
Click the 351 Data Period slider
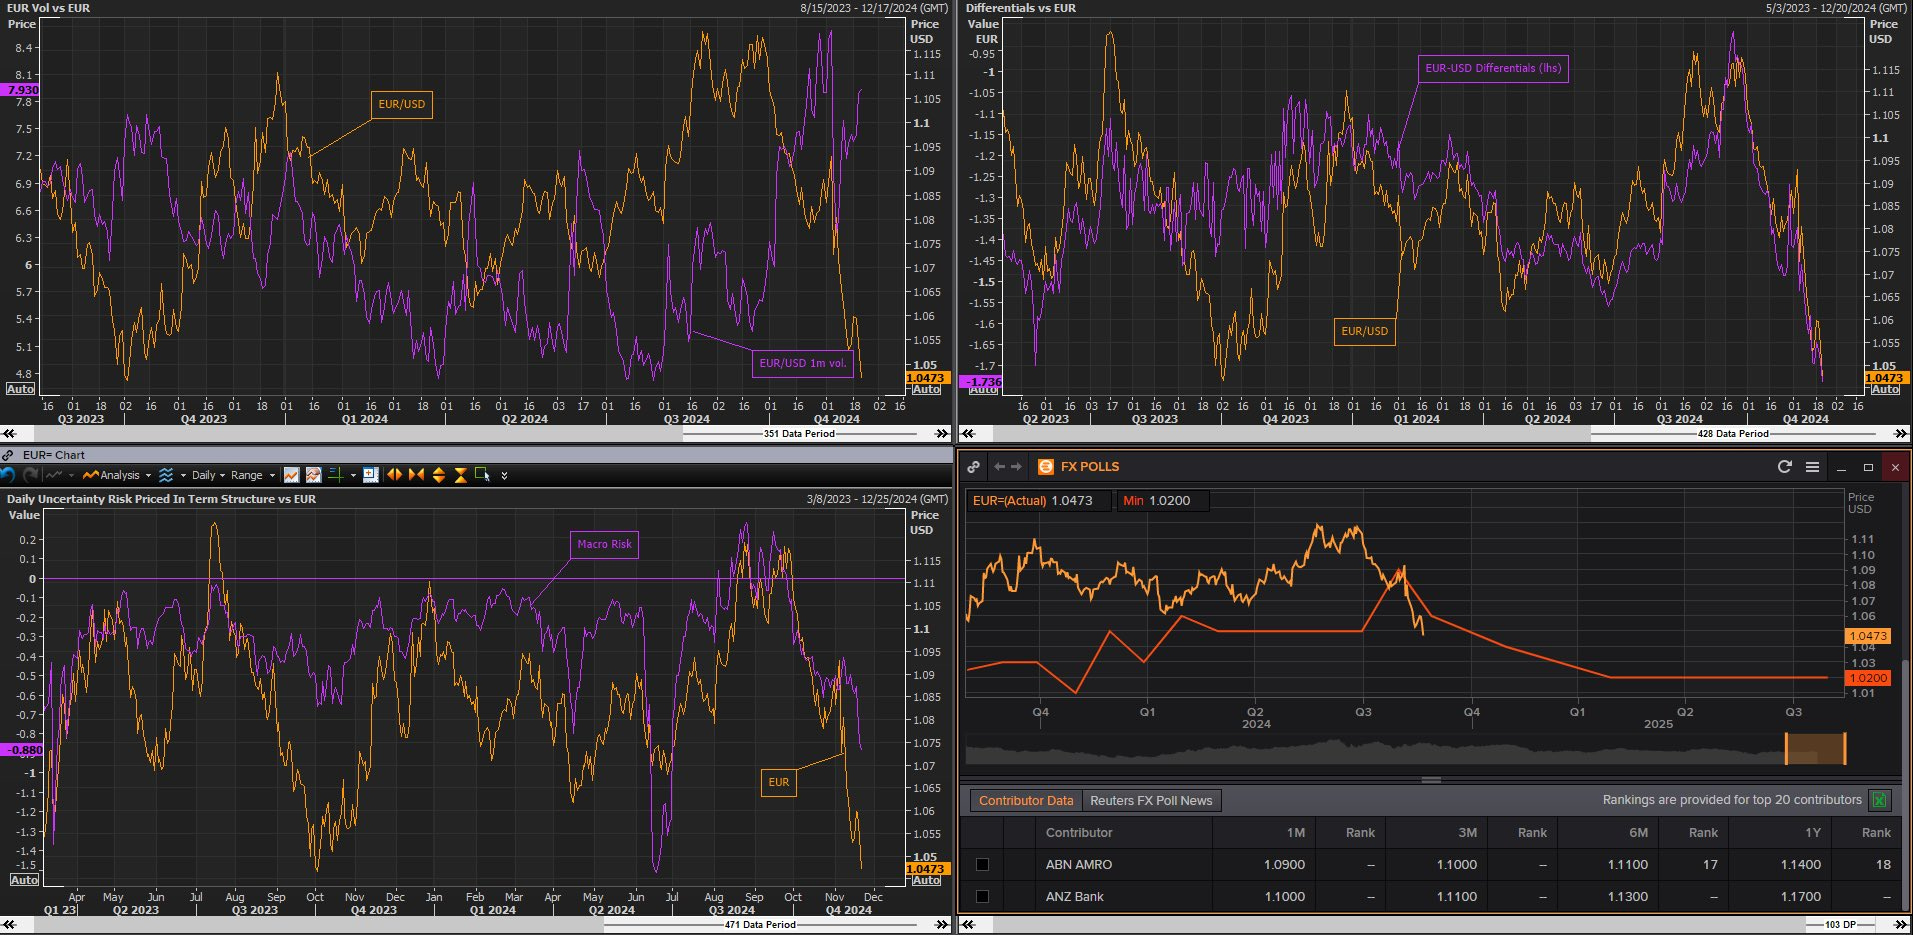coord(798,433)
